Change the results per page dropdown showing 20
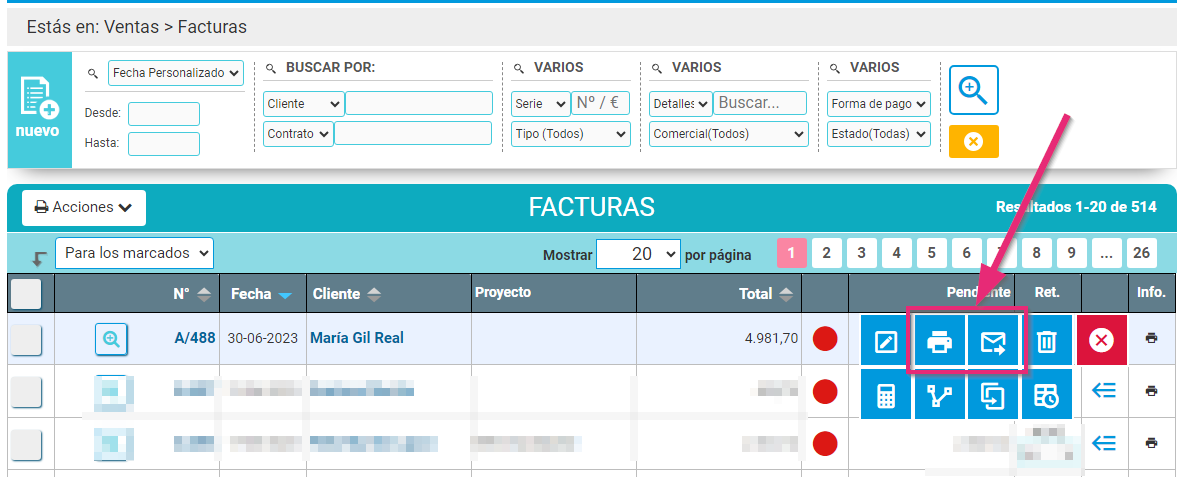 click(638, 254)
